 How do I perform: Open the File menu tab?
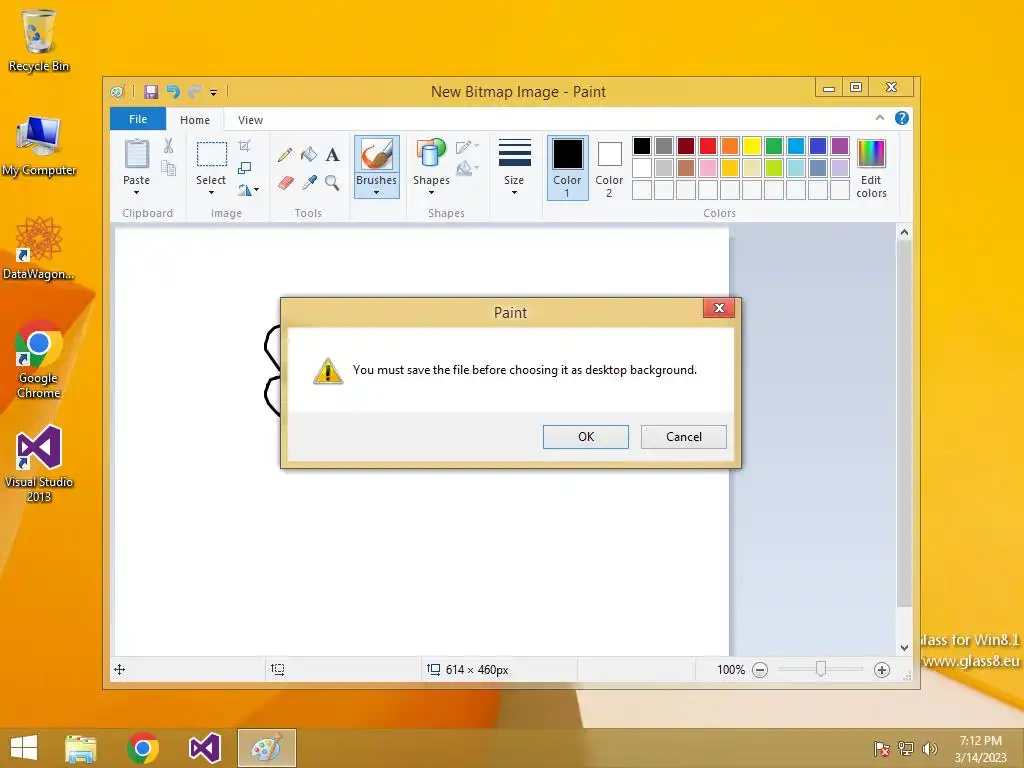[138, 119]
